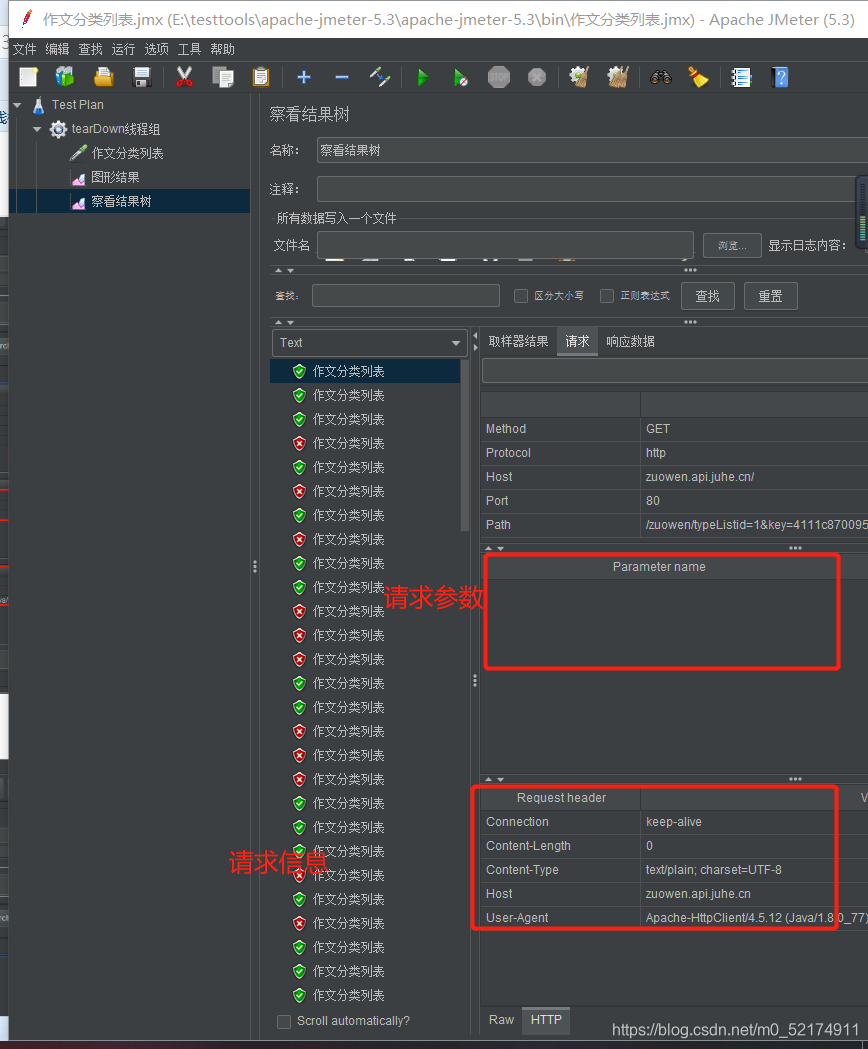Click the minus Collapse all icon
The image size is (868, 1049).
[342, 77]
